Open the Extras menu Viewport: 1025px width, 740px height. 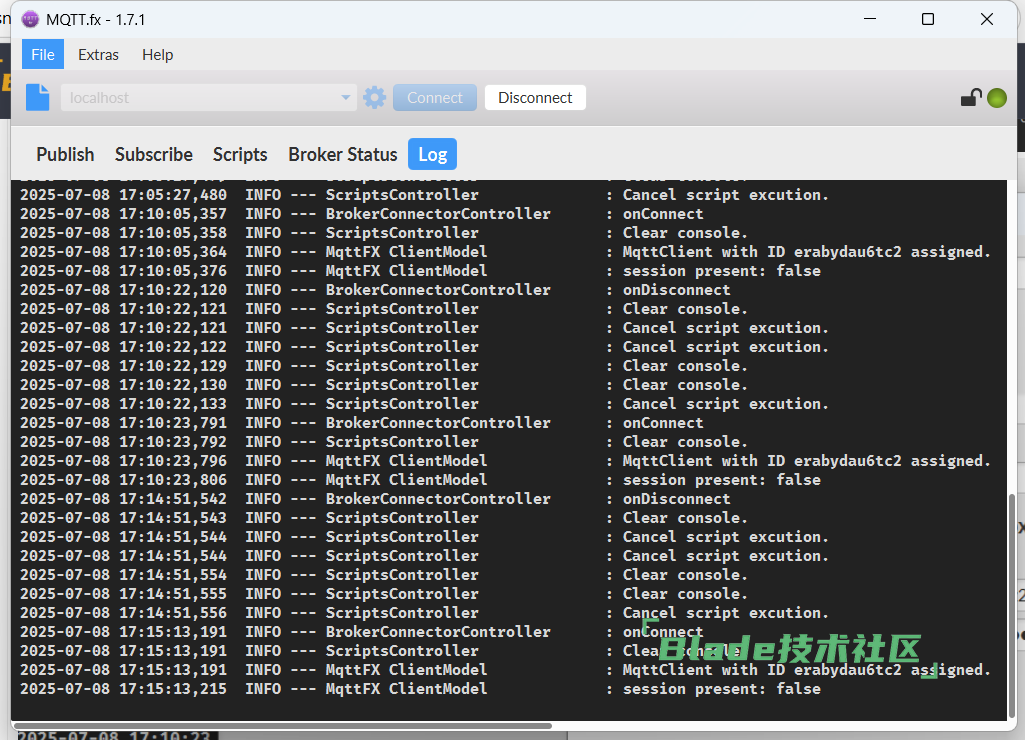(98, 55)
